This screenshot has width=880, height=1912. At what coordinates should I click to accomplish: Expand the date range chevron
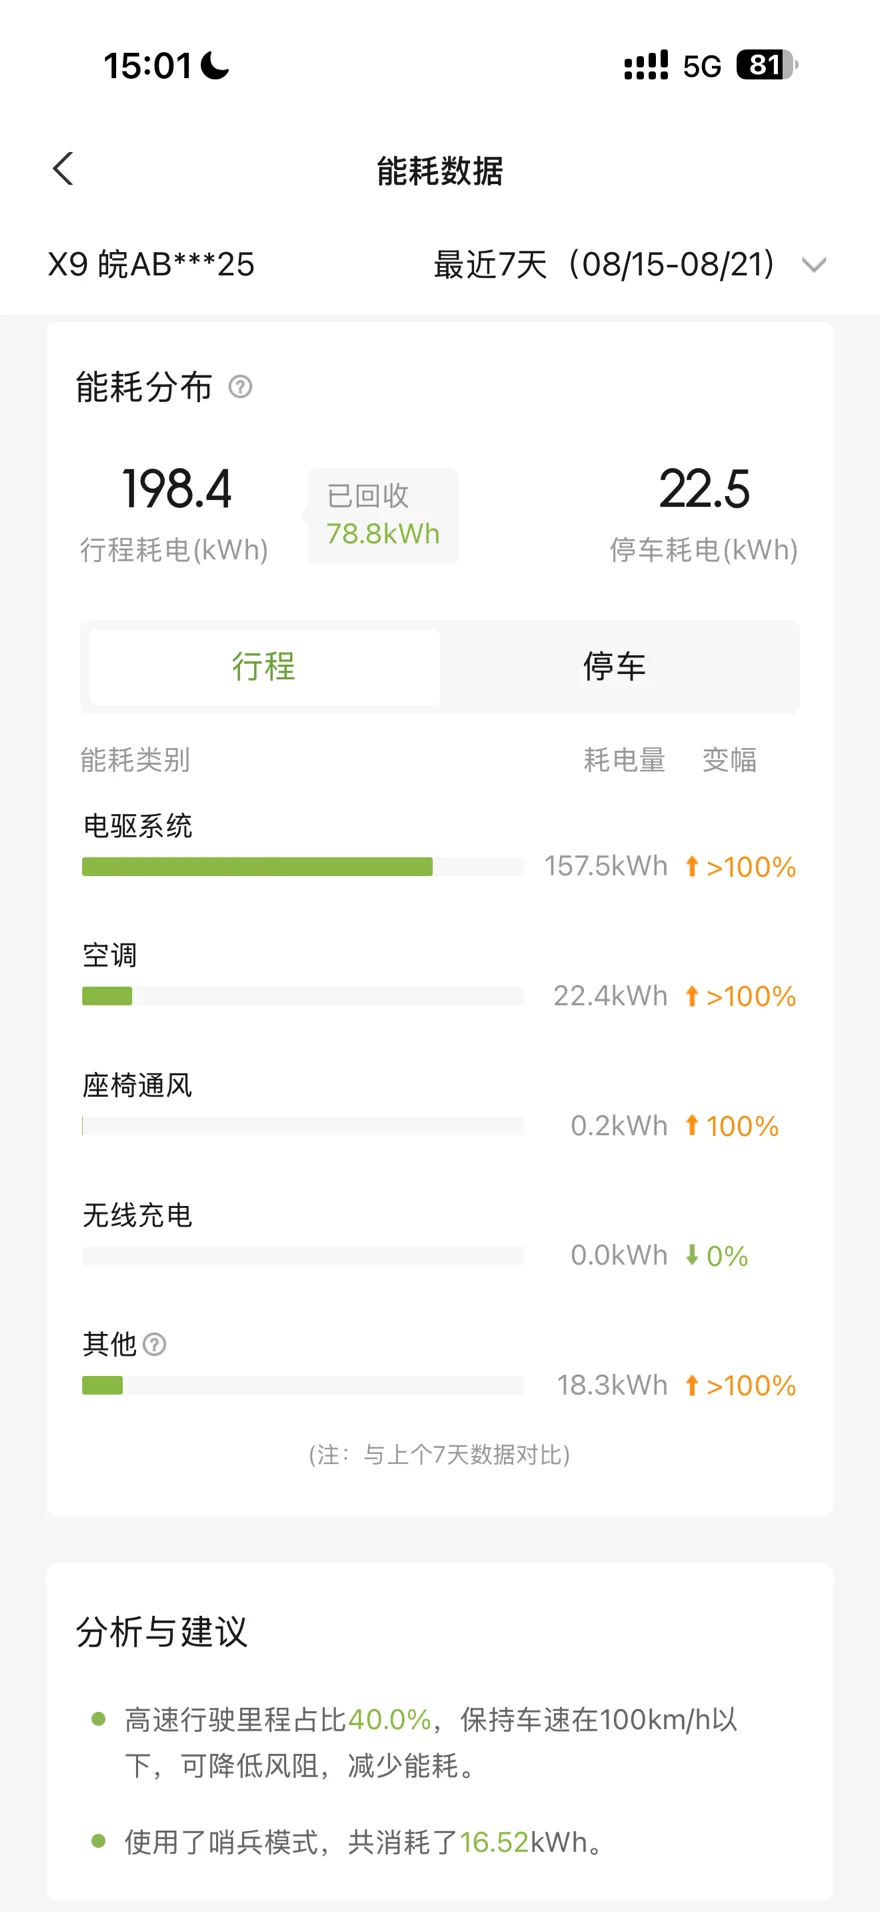point(814,265)
